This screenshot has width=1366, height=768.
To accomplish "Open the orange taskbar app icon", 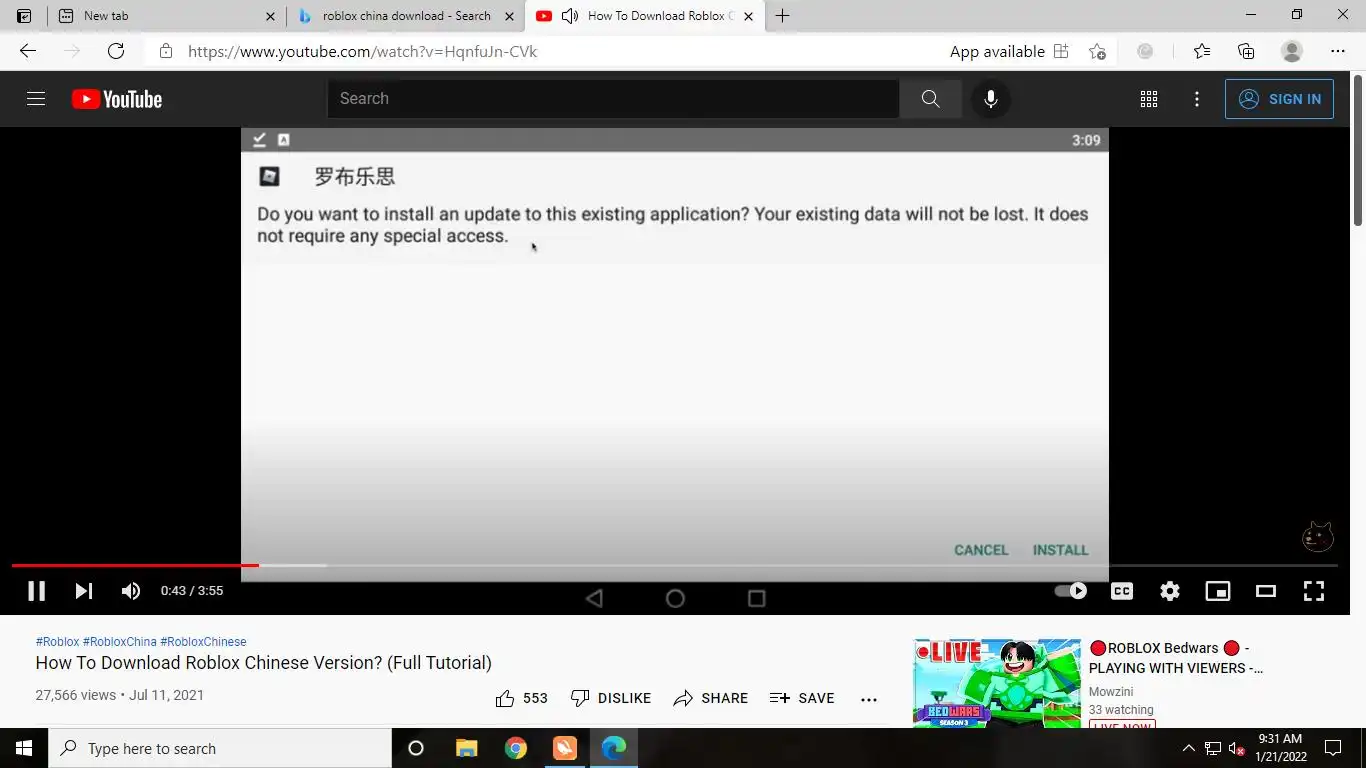I will click(x=565, y=748).
